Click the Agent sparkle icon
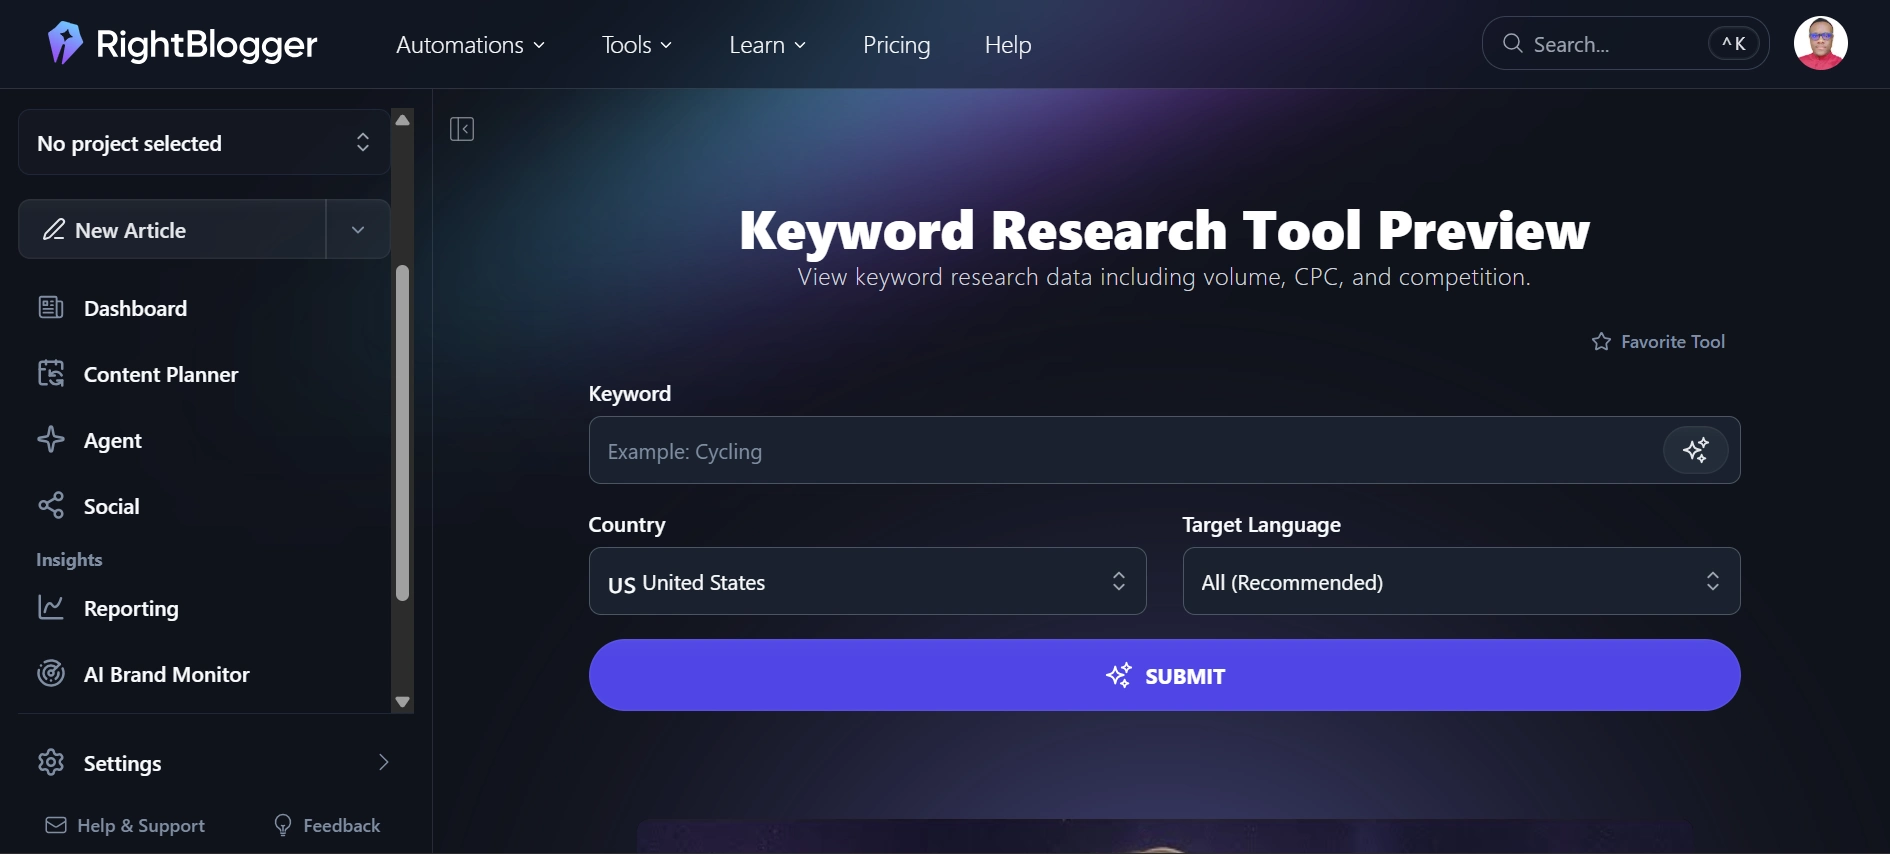 click(x=51, y=440)
